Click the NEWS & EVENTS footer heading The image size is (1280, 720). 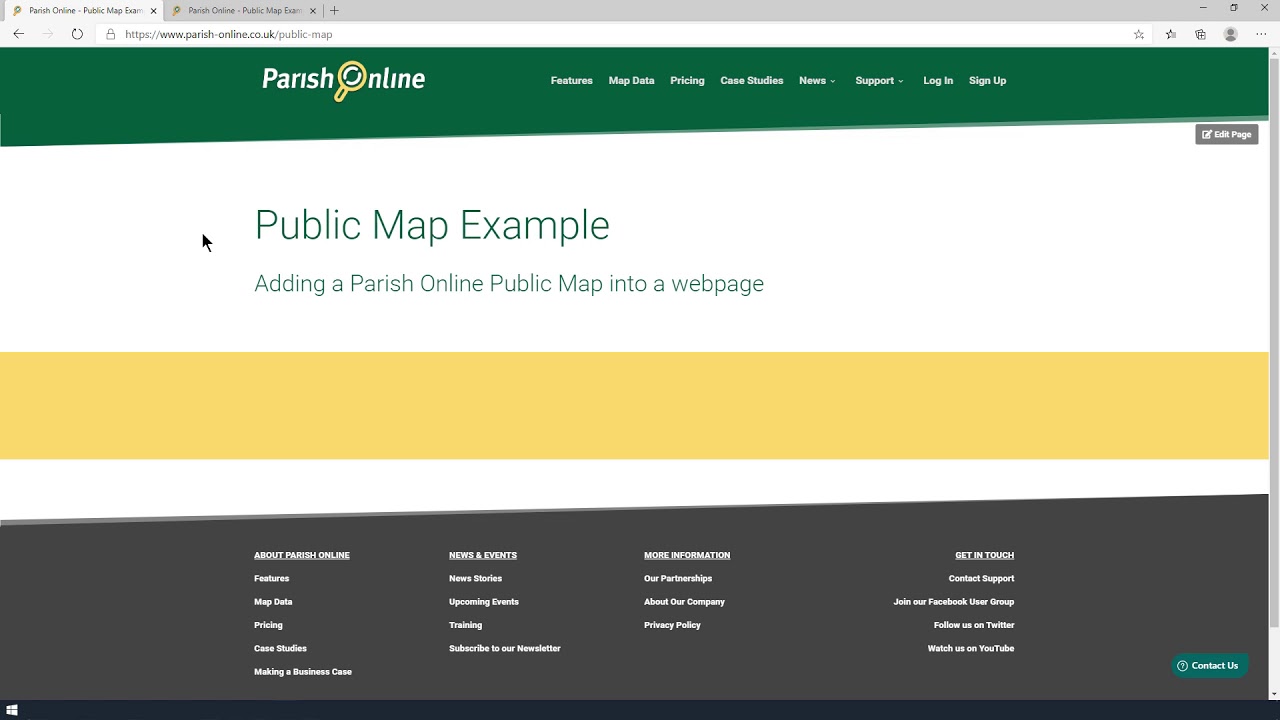(483, 555)
